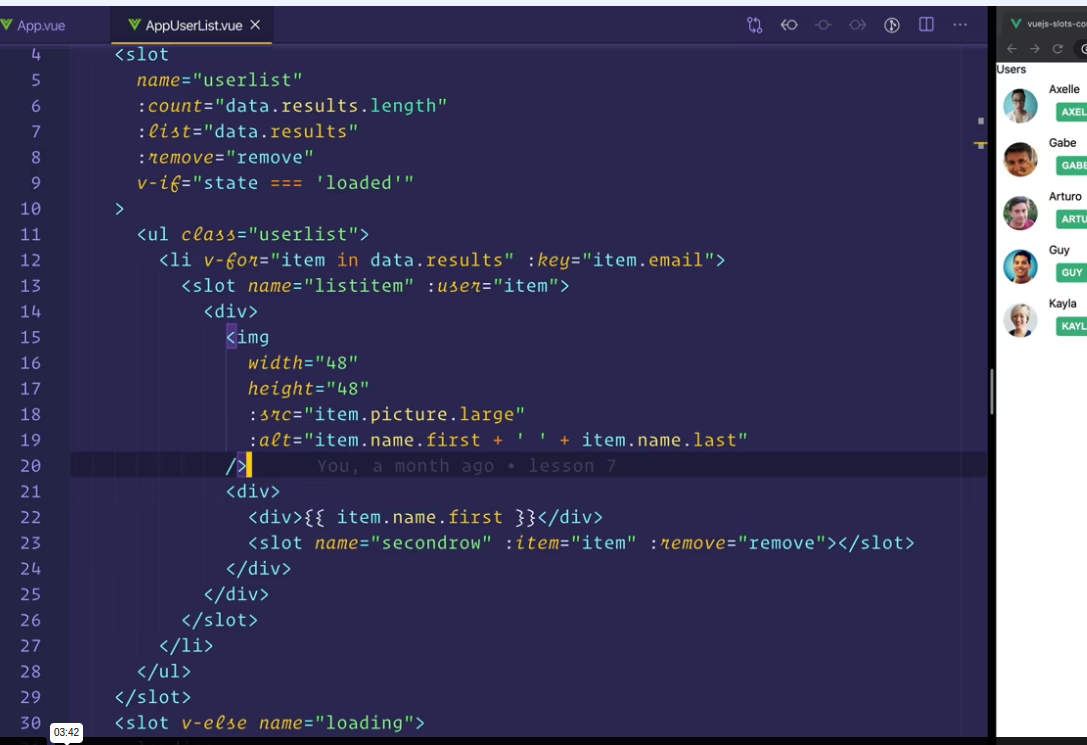Screen dimensions: 1087x745
Task: Click the :list="data.results" binding
Action: [x=247, y=132]
